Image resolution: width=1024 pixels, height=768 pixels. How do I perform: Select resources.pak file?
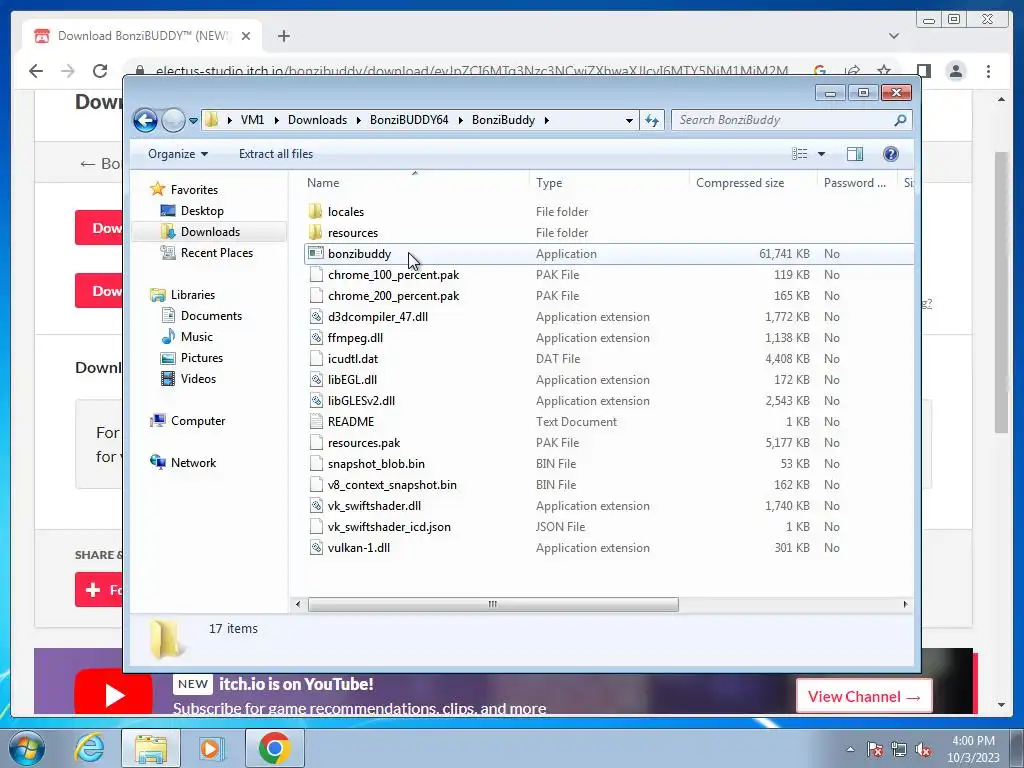click(364, 443)
